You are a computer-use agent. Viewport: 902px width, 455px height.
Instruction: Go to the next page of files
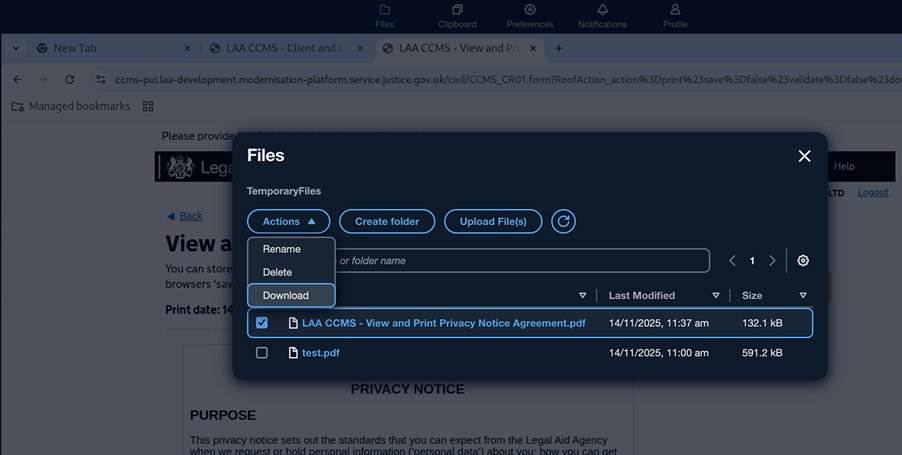[x=772, y=261]
